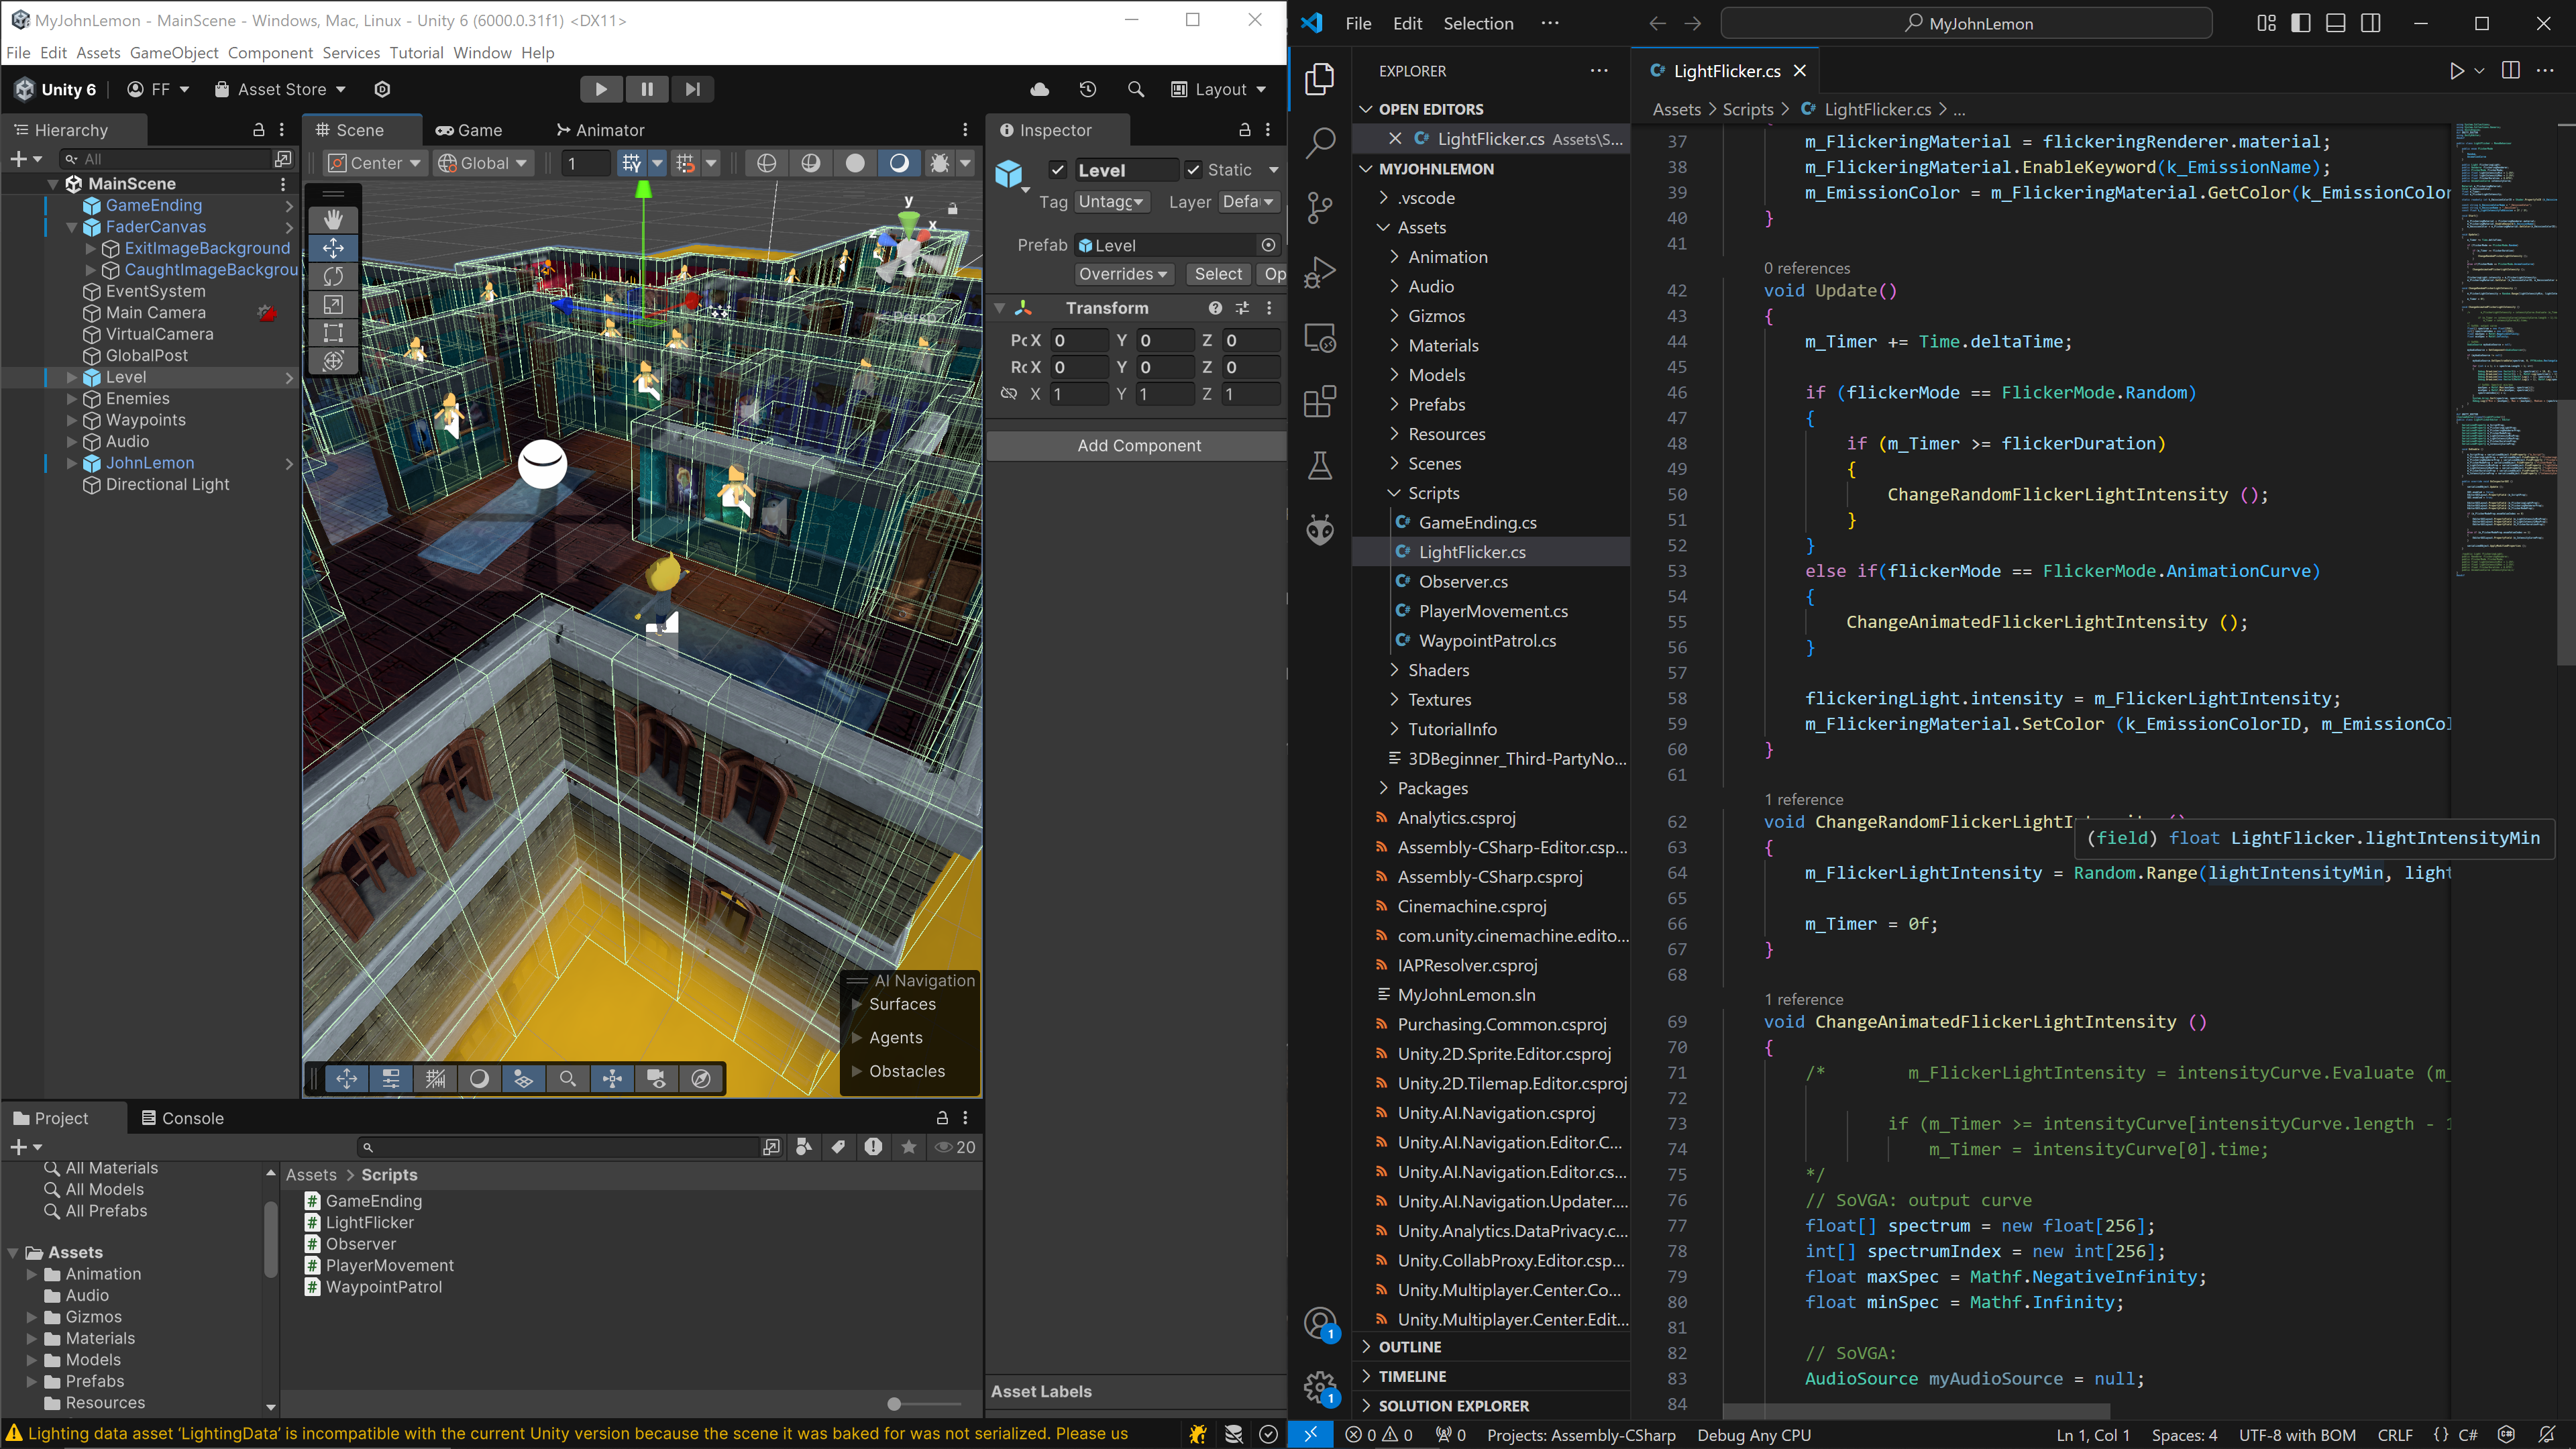Image resolution: width=2576 pixels, height=1449 pixels.
Task: Expand the OUTLINE section in VS Code
Action: coord(1409,1347)
